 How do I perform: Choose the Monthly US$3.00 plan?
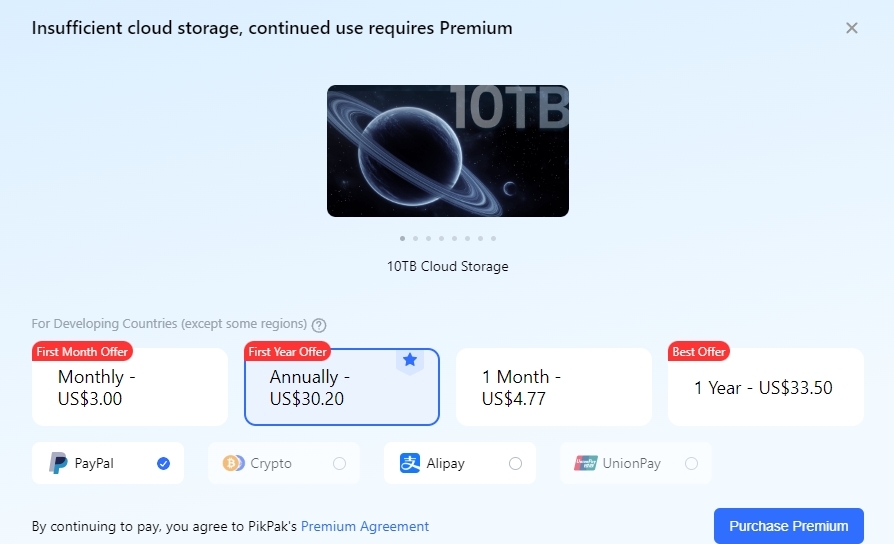[x=130, y=388]
